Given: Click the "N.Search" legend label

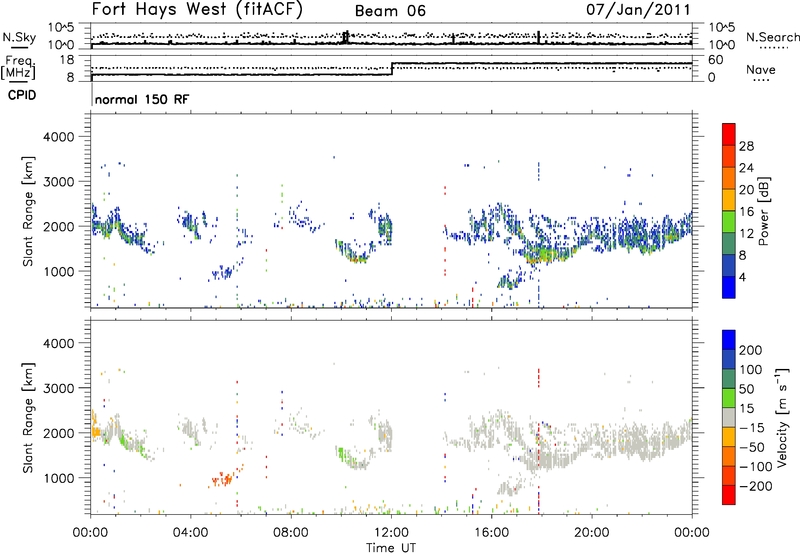Looking at the screenshot, I should (772, 37).
